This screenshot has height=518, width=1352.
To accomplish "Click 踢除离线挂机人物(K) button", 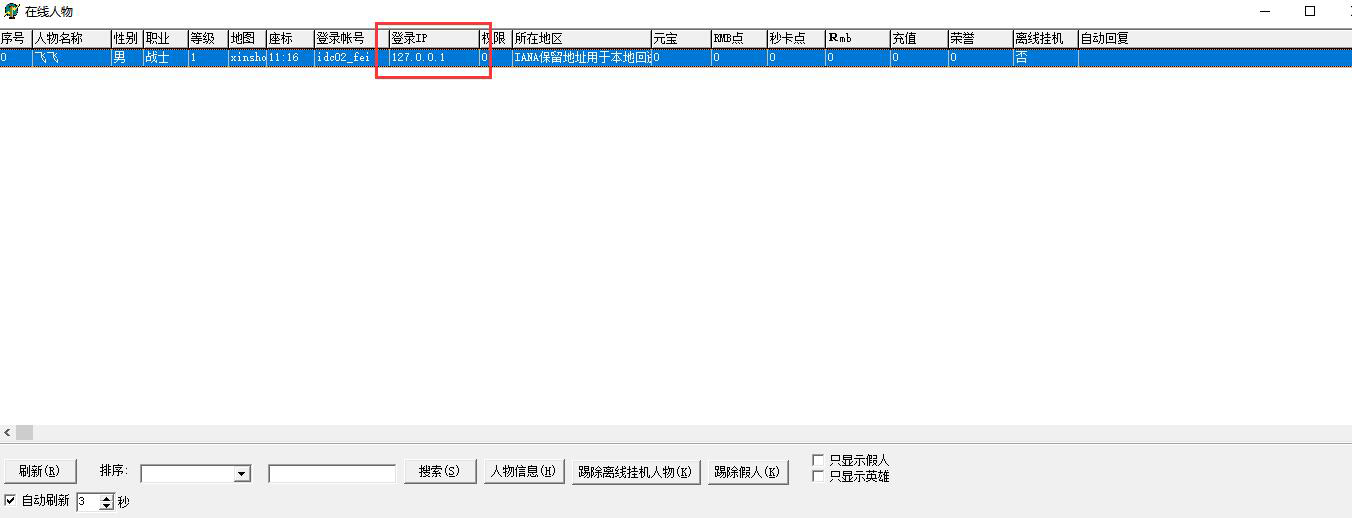I will (x=635, y=472).
